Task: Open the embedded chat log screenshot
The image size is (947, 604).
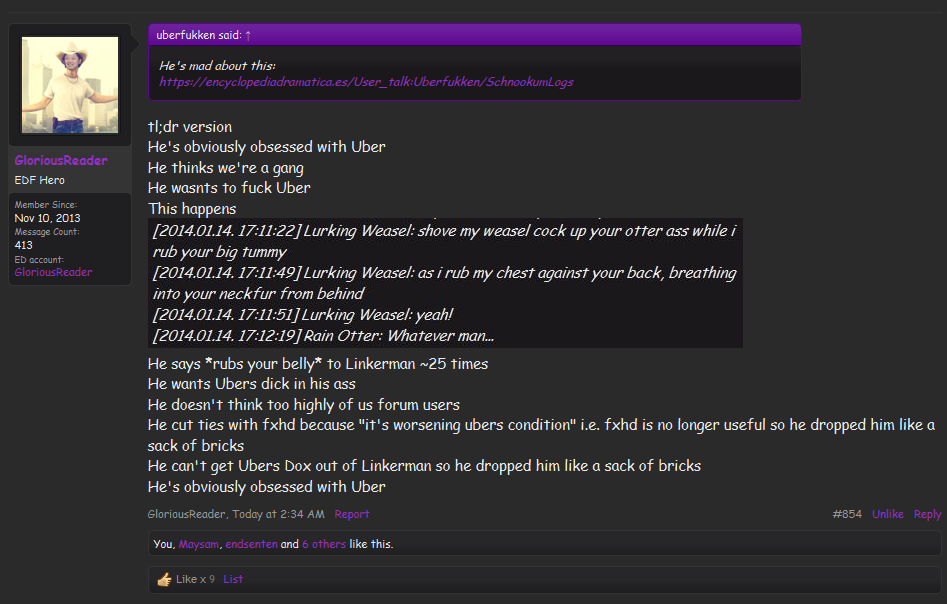Action: [x=445, y=283]
